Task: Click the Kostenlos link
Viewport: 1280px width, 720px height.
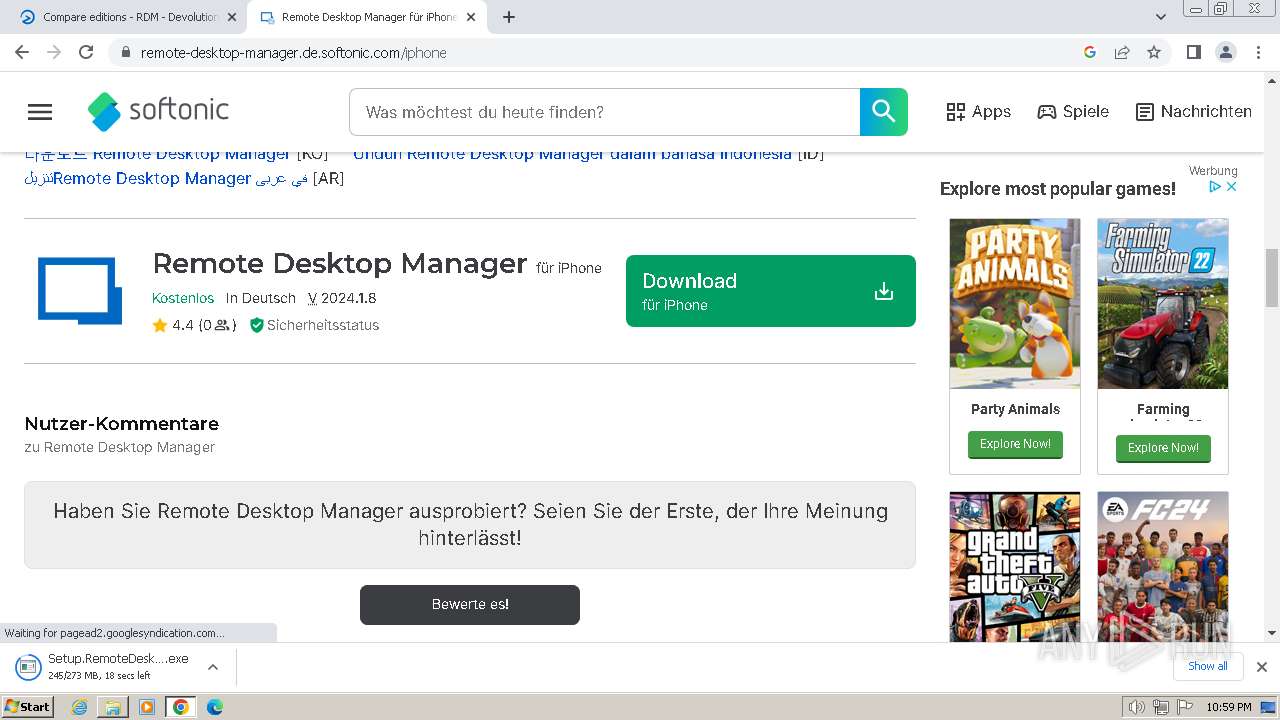Action: click(x=183, y=298)
